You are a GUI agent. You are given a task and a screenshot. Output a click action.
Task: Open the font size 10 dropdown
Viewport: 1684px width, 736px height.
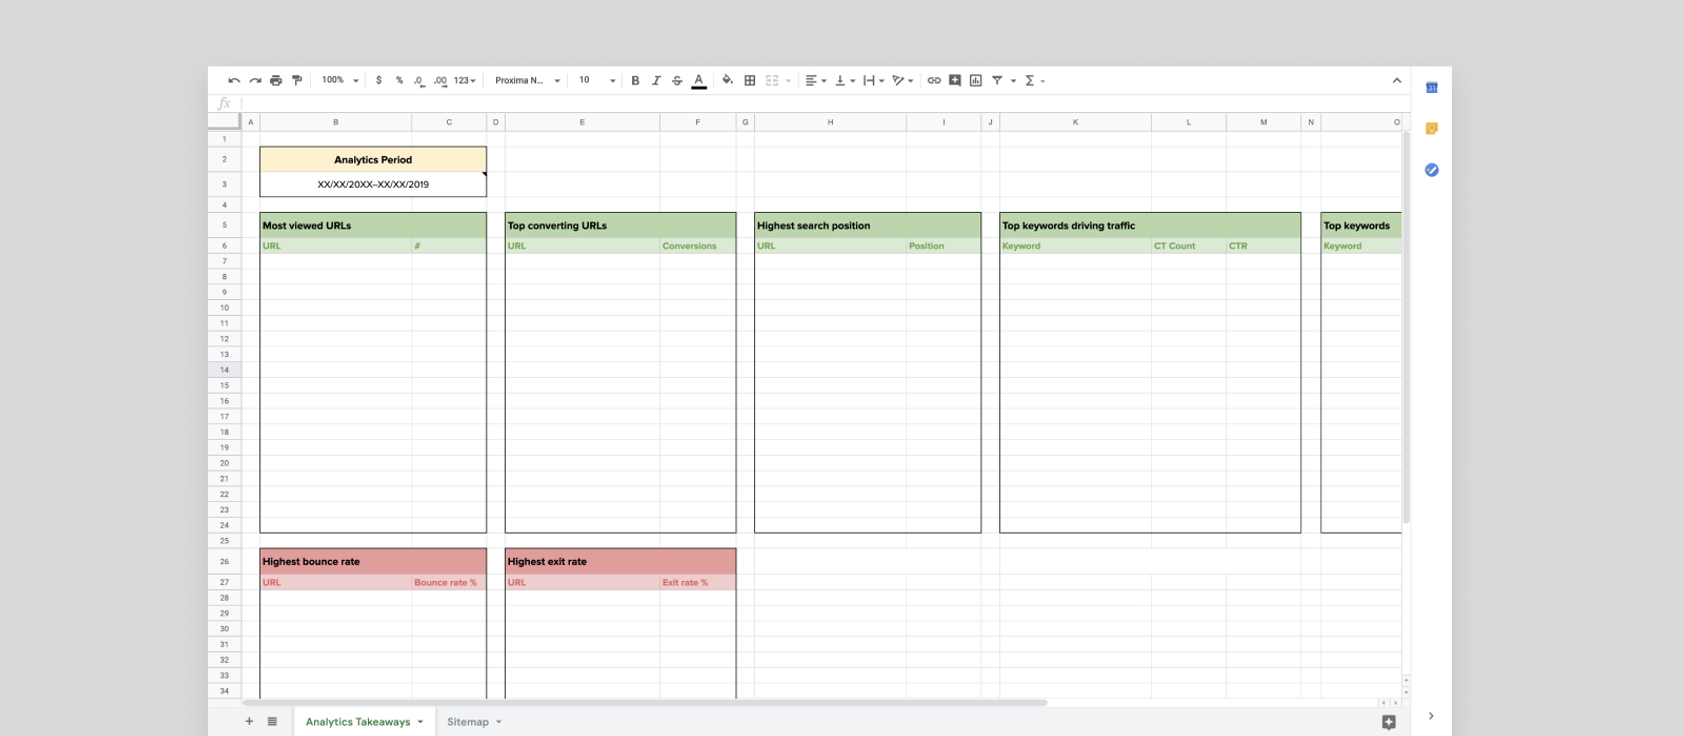pos(597,81)
